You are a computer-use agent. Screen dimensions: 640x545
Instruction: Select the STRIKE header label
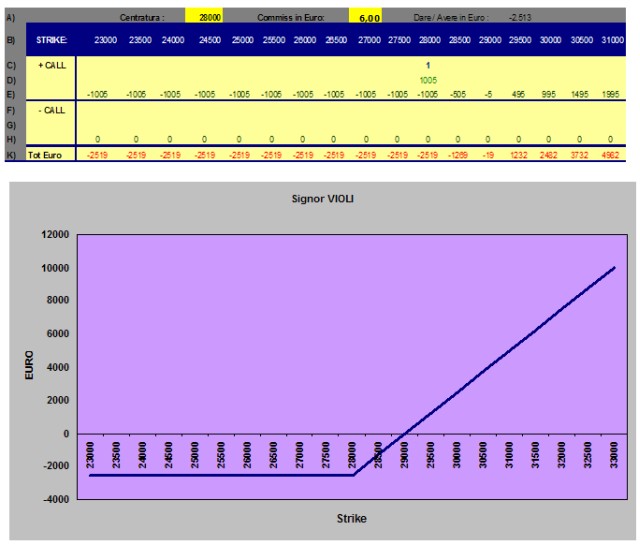point(52,41)
